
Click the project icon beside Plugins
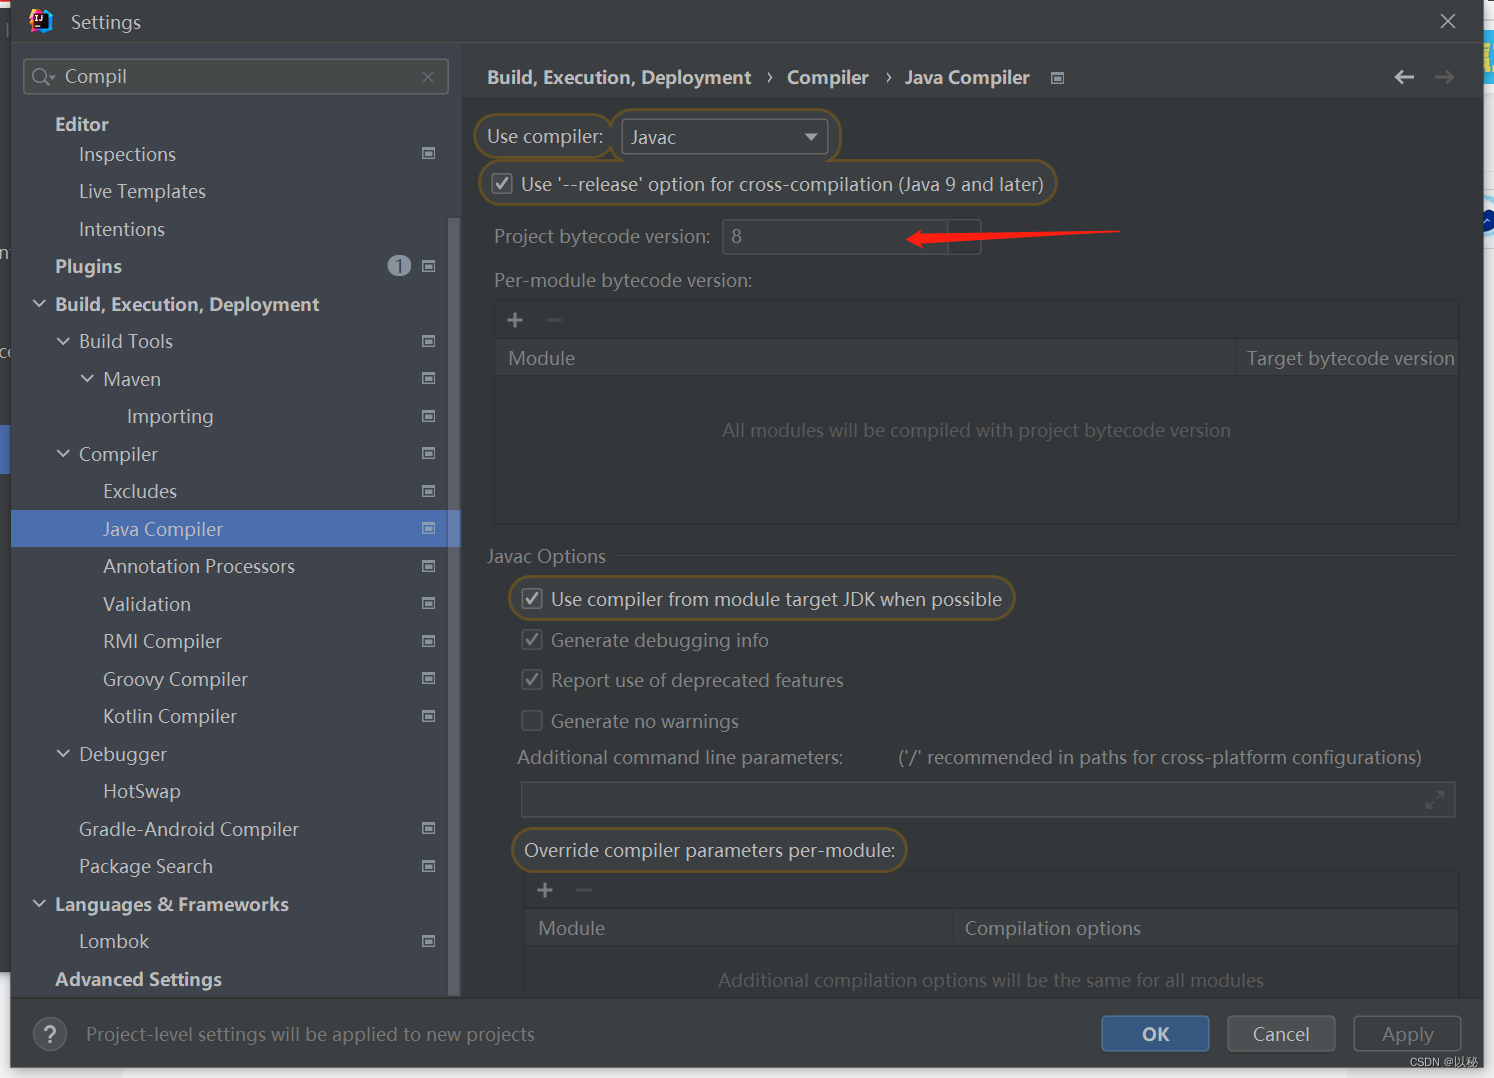[x=428, y=266]
